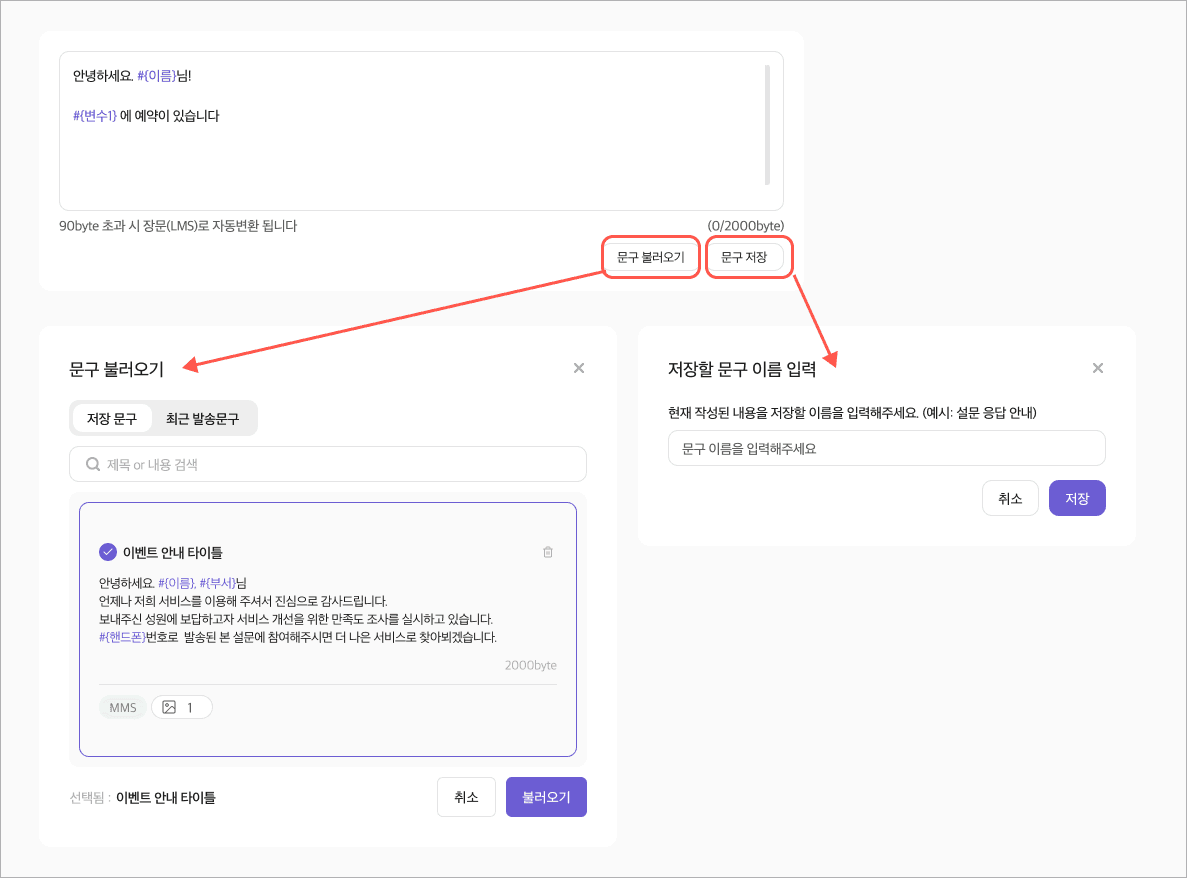Click the (0/2000byte) counter text
Image resolution: width=1187 pixels, height=878 pixels.
[x=746, y=226]
